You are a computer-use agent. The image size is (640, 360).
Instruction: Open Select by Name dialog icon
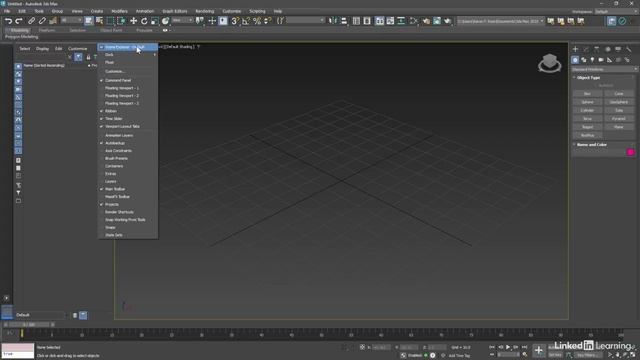(99, 21)
